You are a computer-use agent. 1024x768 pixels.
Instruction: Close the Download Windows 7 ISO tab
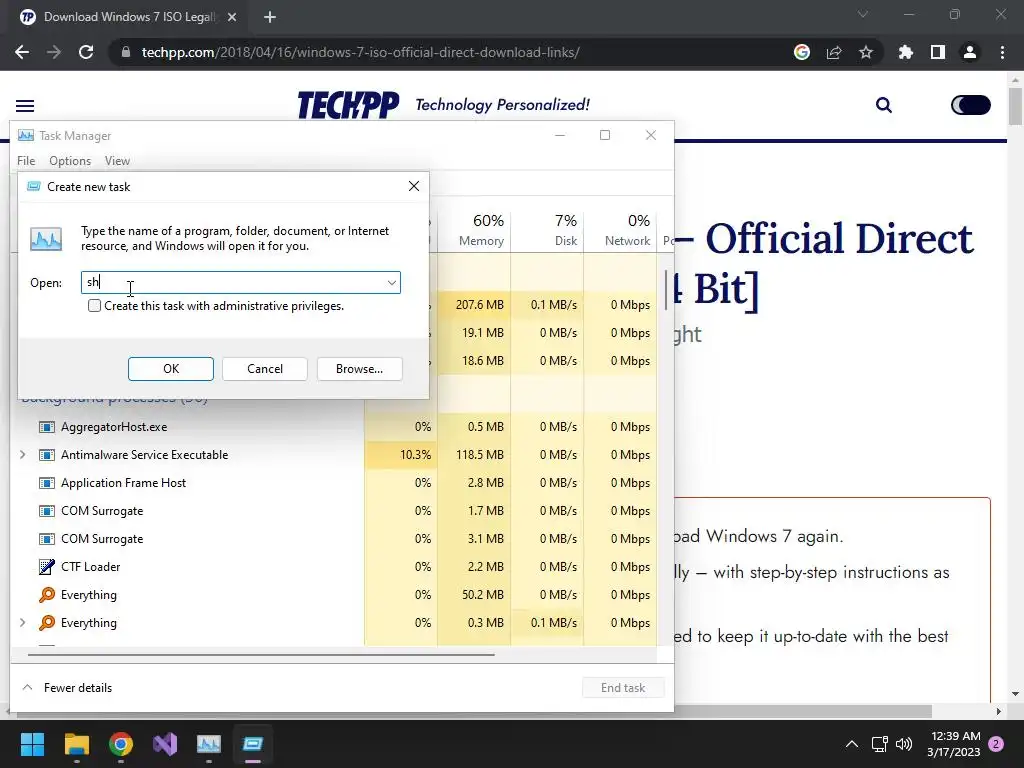click(232, 17)
